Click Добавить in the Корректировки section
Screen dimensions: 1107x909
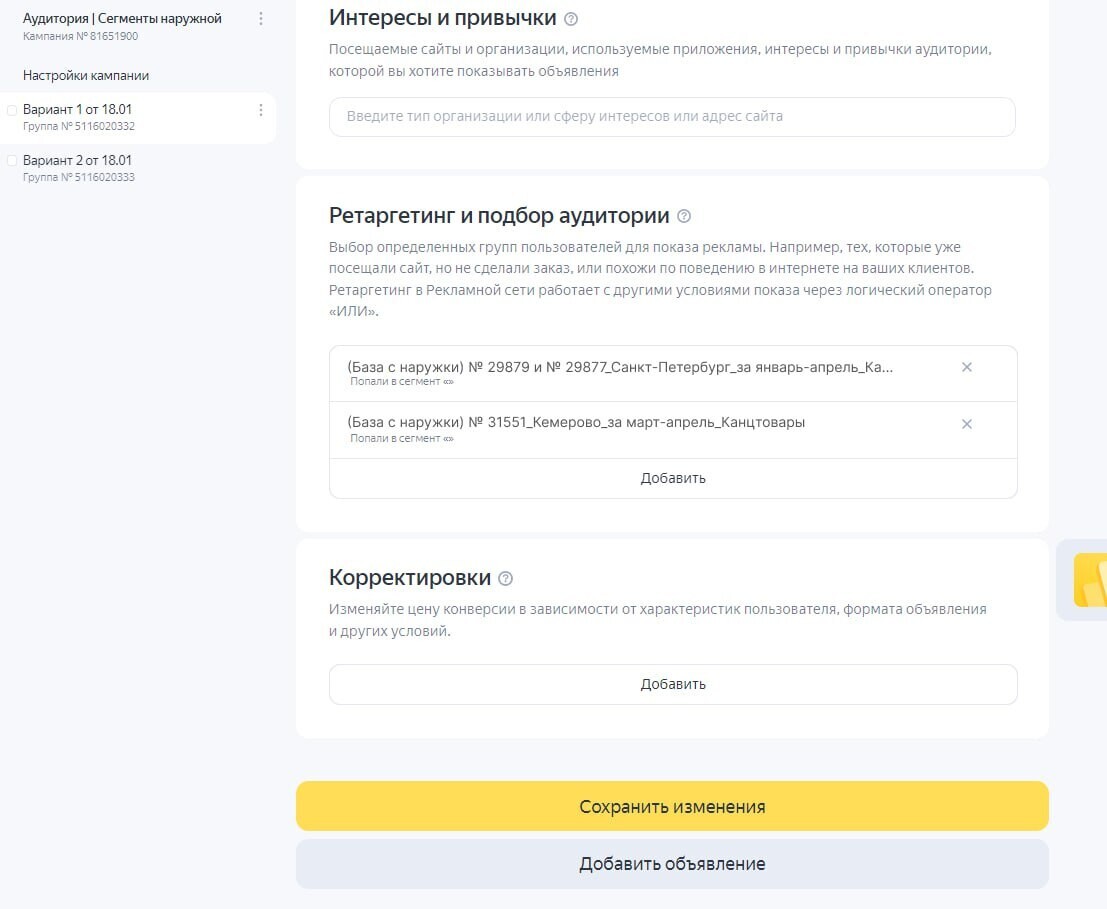[673, 684]
